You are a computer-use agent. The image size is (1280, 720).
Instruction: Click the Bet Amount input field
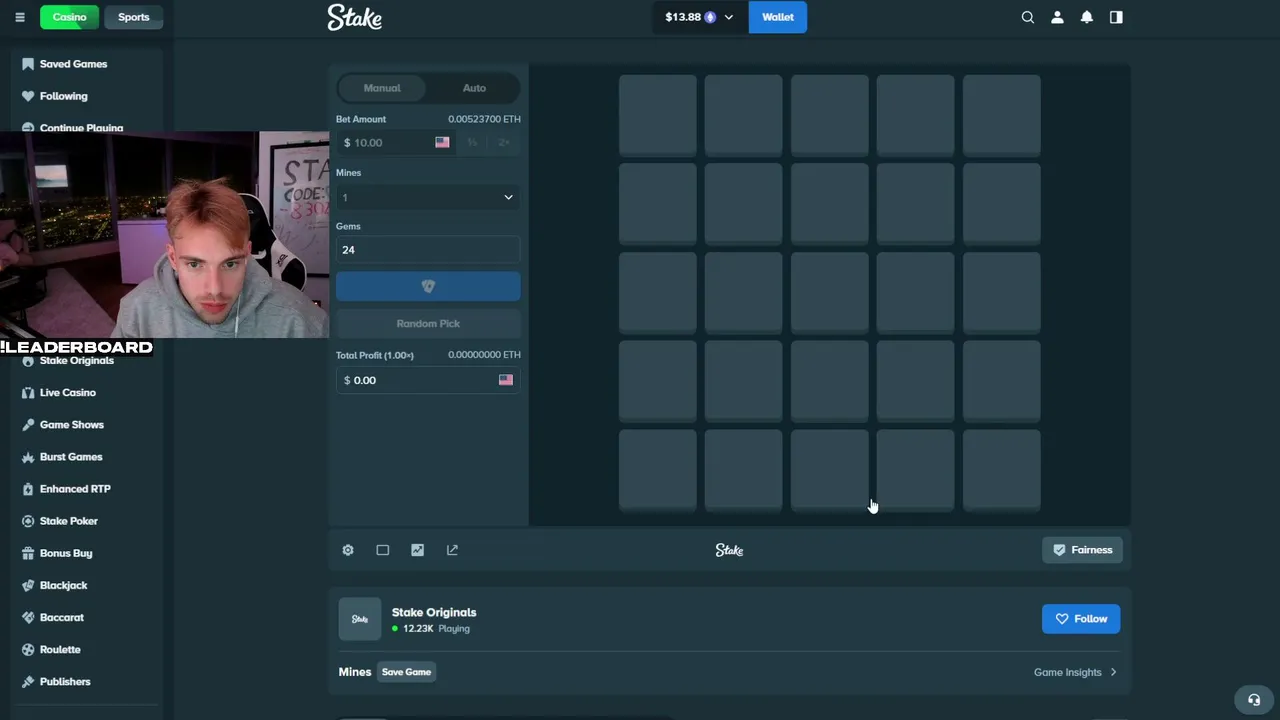click(x=396, y=143)
